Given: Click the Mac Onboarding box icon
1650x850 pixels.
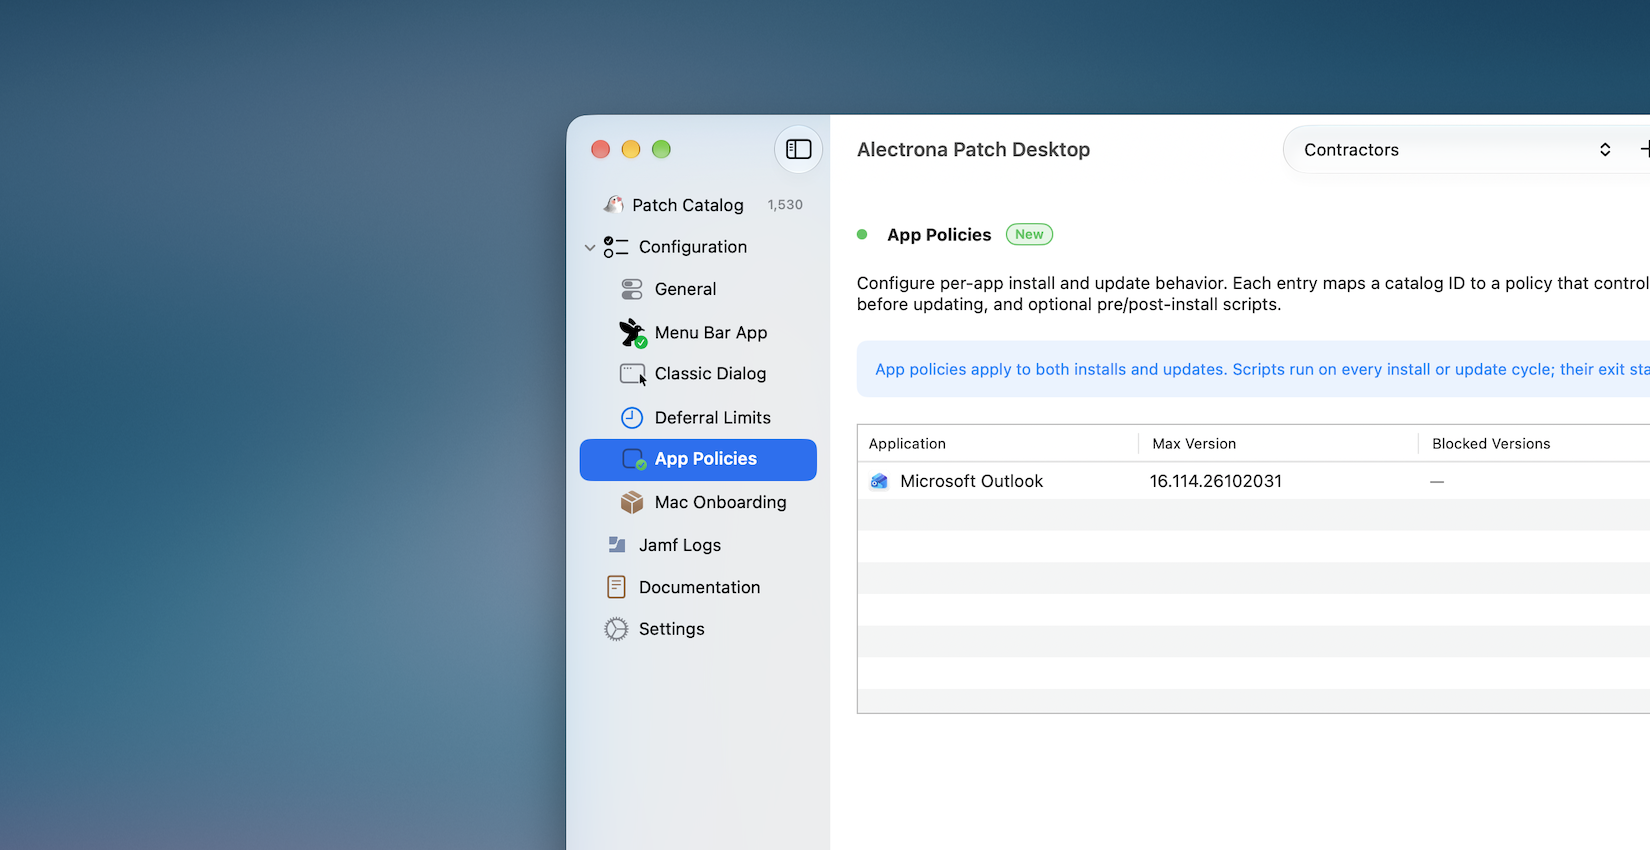Looking at the screenshot, I should [x=632, y=502].
